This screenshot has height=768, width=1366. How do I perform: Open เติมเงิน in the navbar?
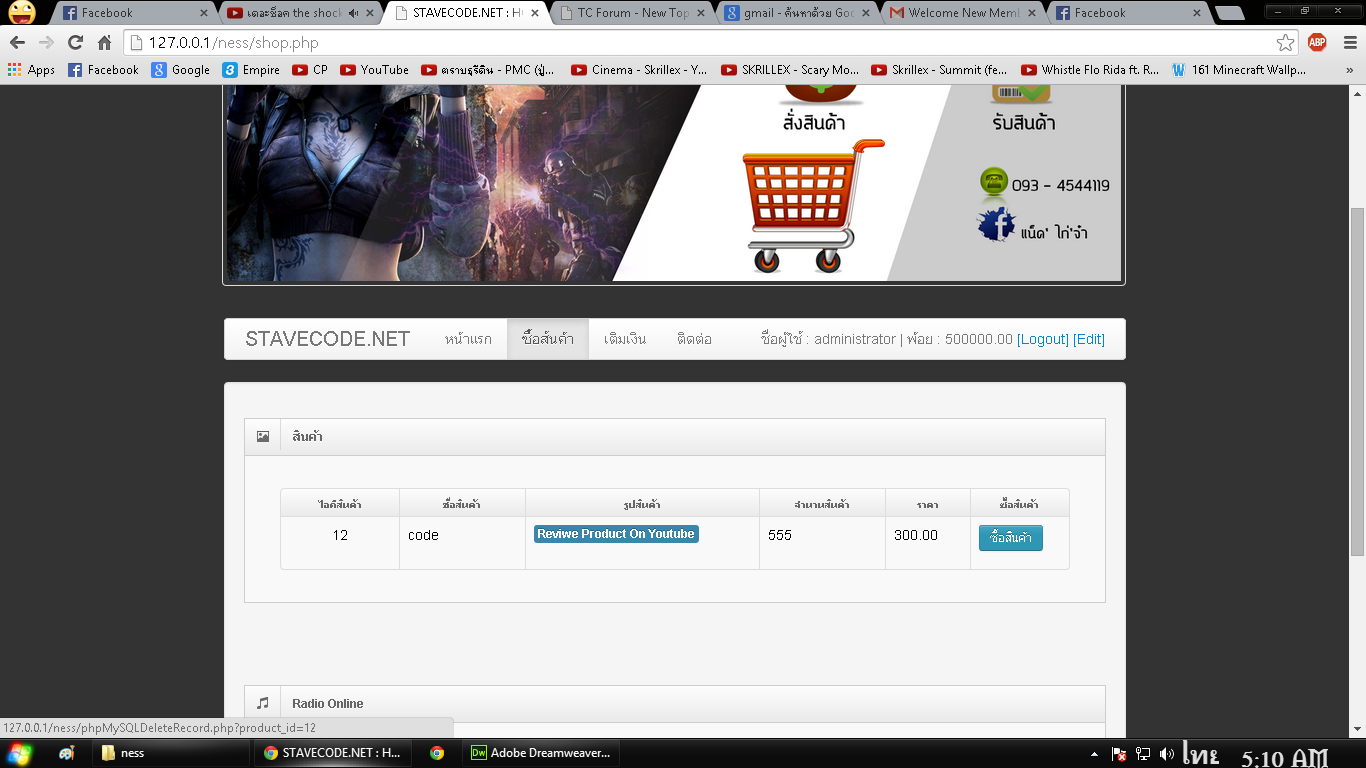(x=625, y=339)
